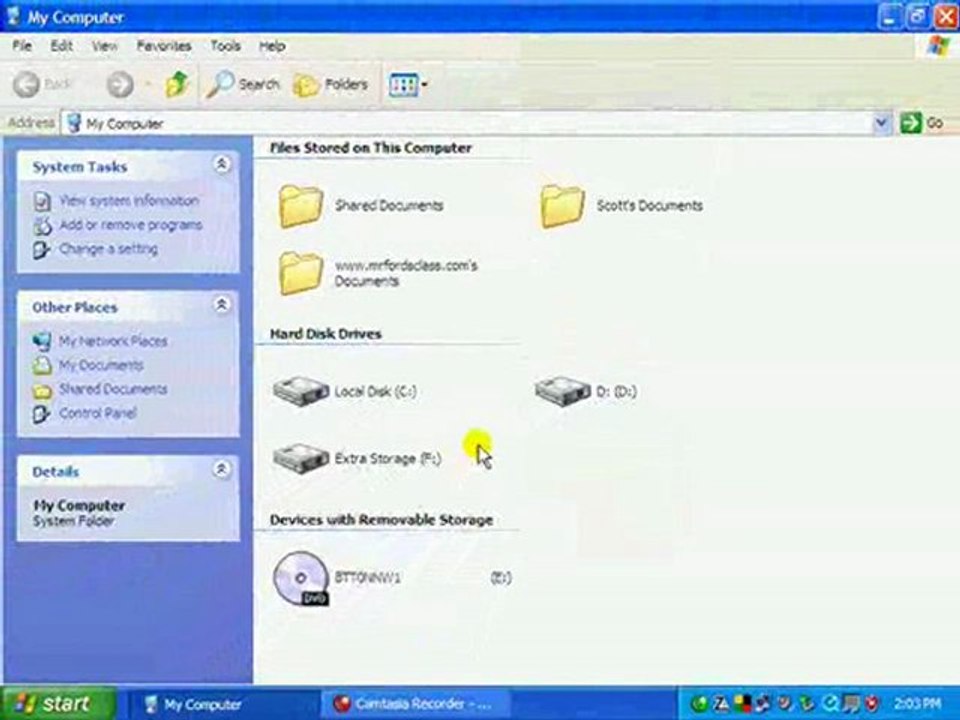
Task: Go up one folder level
Action: click(177, 84)
